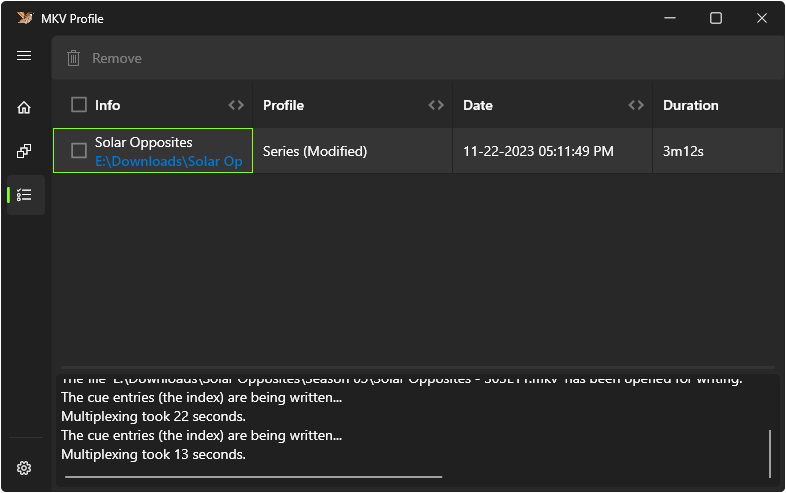
Task: Click the Remove trash can icon
Action: coord(74,58)
